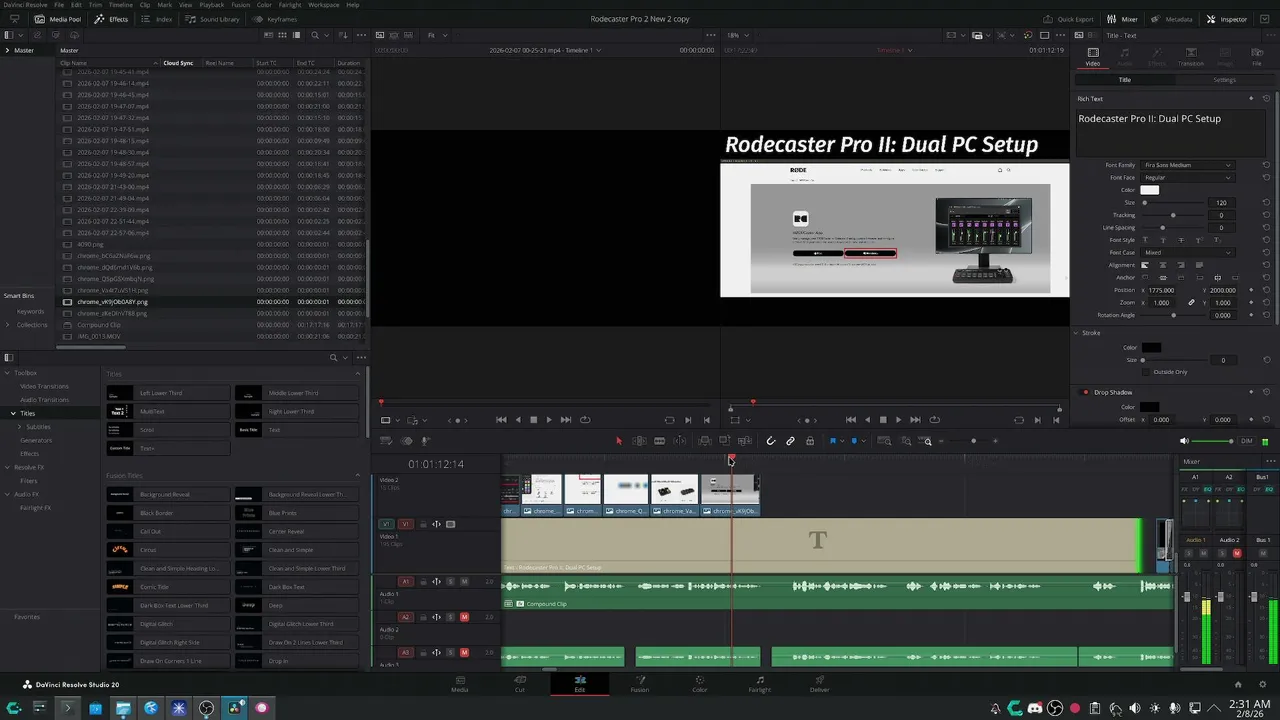Viewport: 1280px width, 720px height.
Task: Open the Inspector panel
Action: 1226,19
